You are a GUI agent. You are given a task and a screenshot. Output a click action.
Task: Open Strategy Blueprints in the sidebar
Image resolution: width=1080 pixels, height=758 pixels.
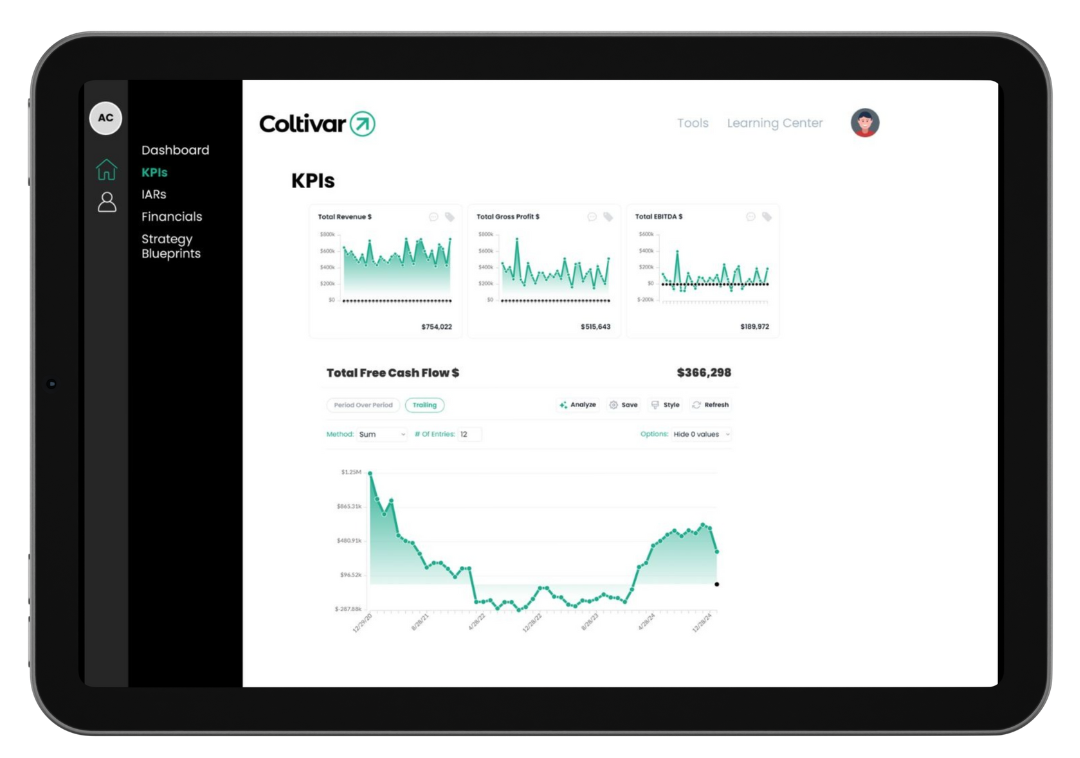click(171, 246)
